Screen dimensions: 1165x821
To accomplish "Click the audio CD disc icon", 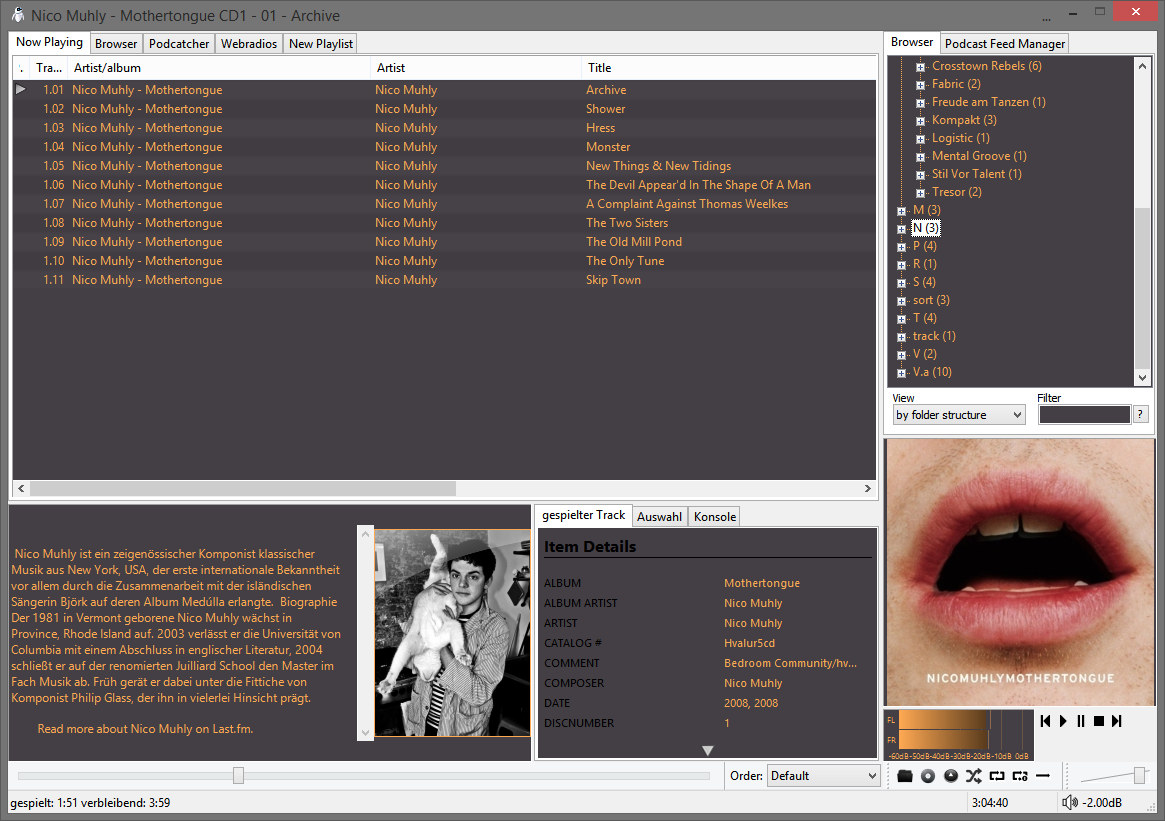I will pyautogui.click(x=927, y=776).
